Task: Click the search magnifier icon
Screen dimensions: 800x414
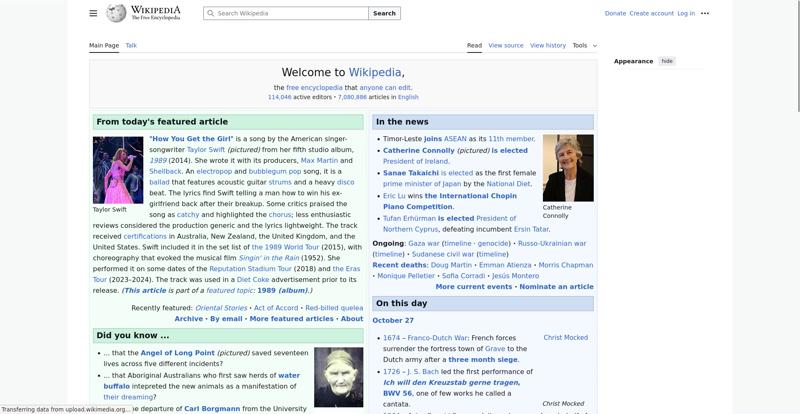Action: coord(210,13)
